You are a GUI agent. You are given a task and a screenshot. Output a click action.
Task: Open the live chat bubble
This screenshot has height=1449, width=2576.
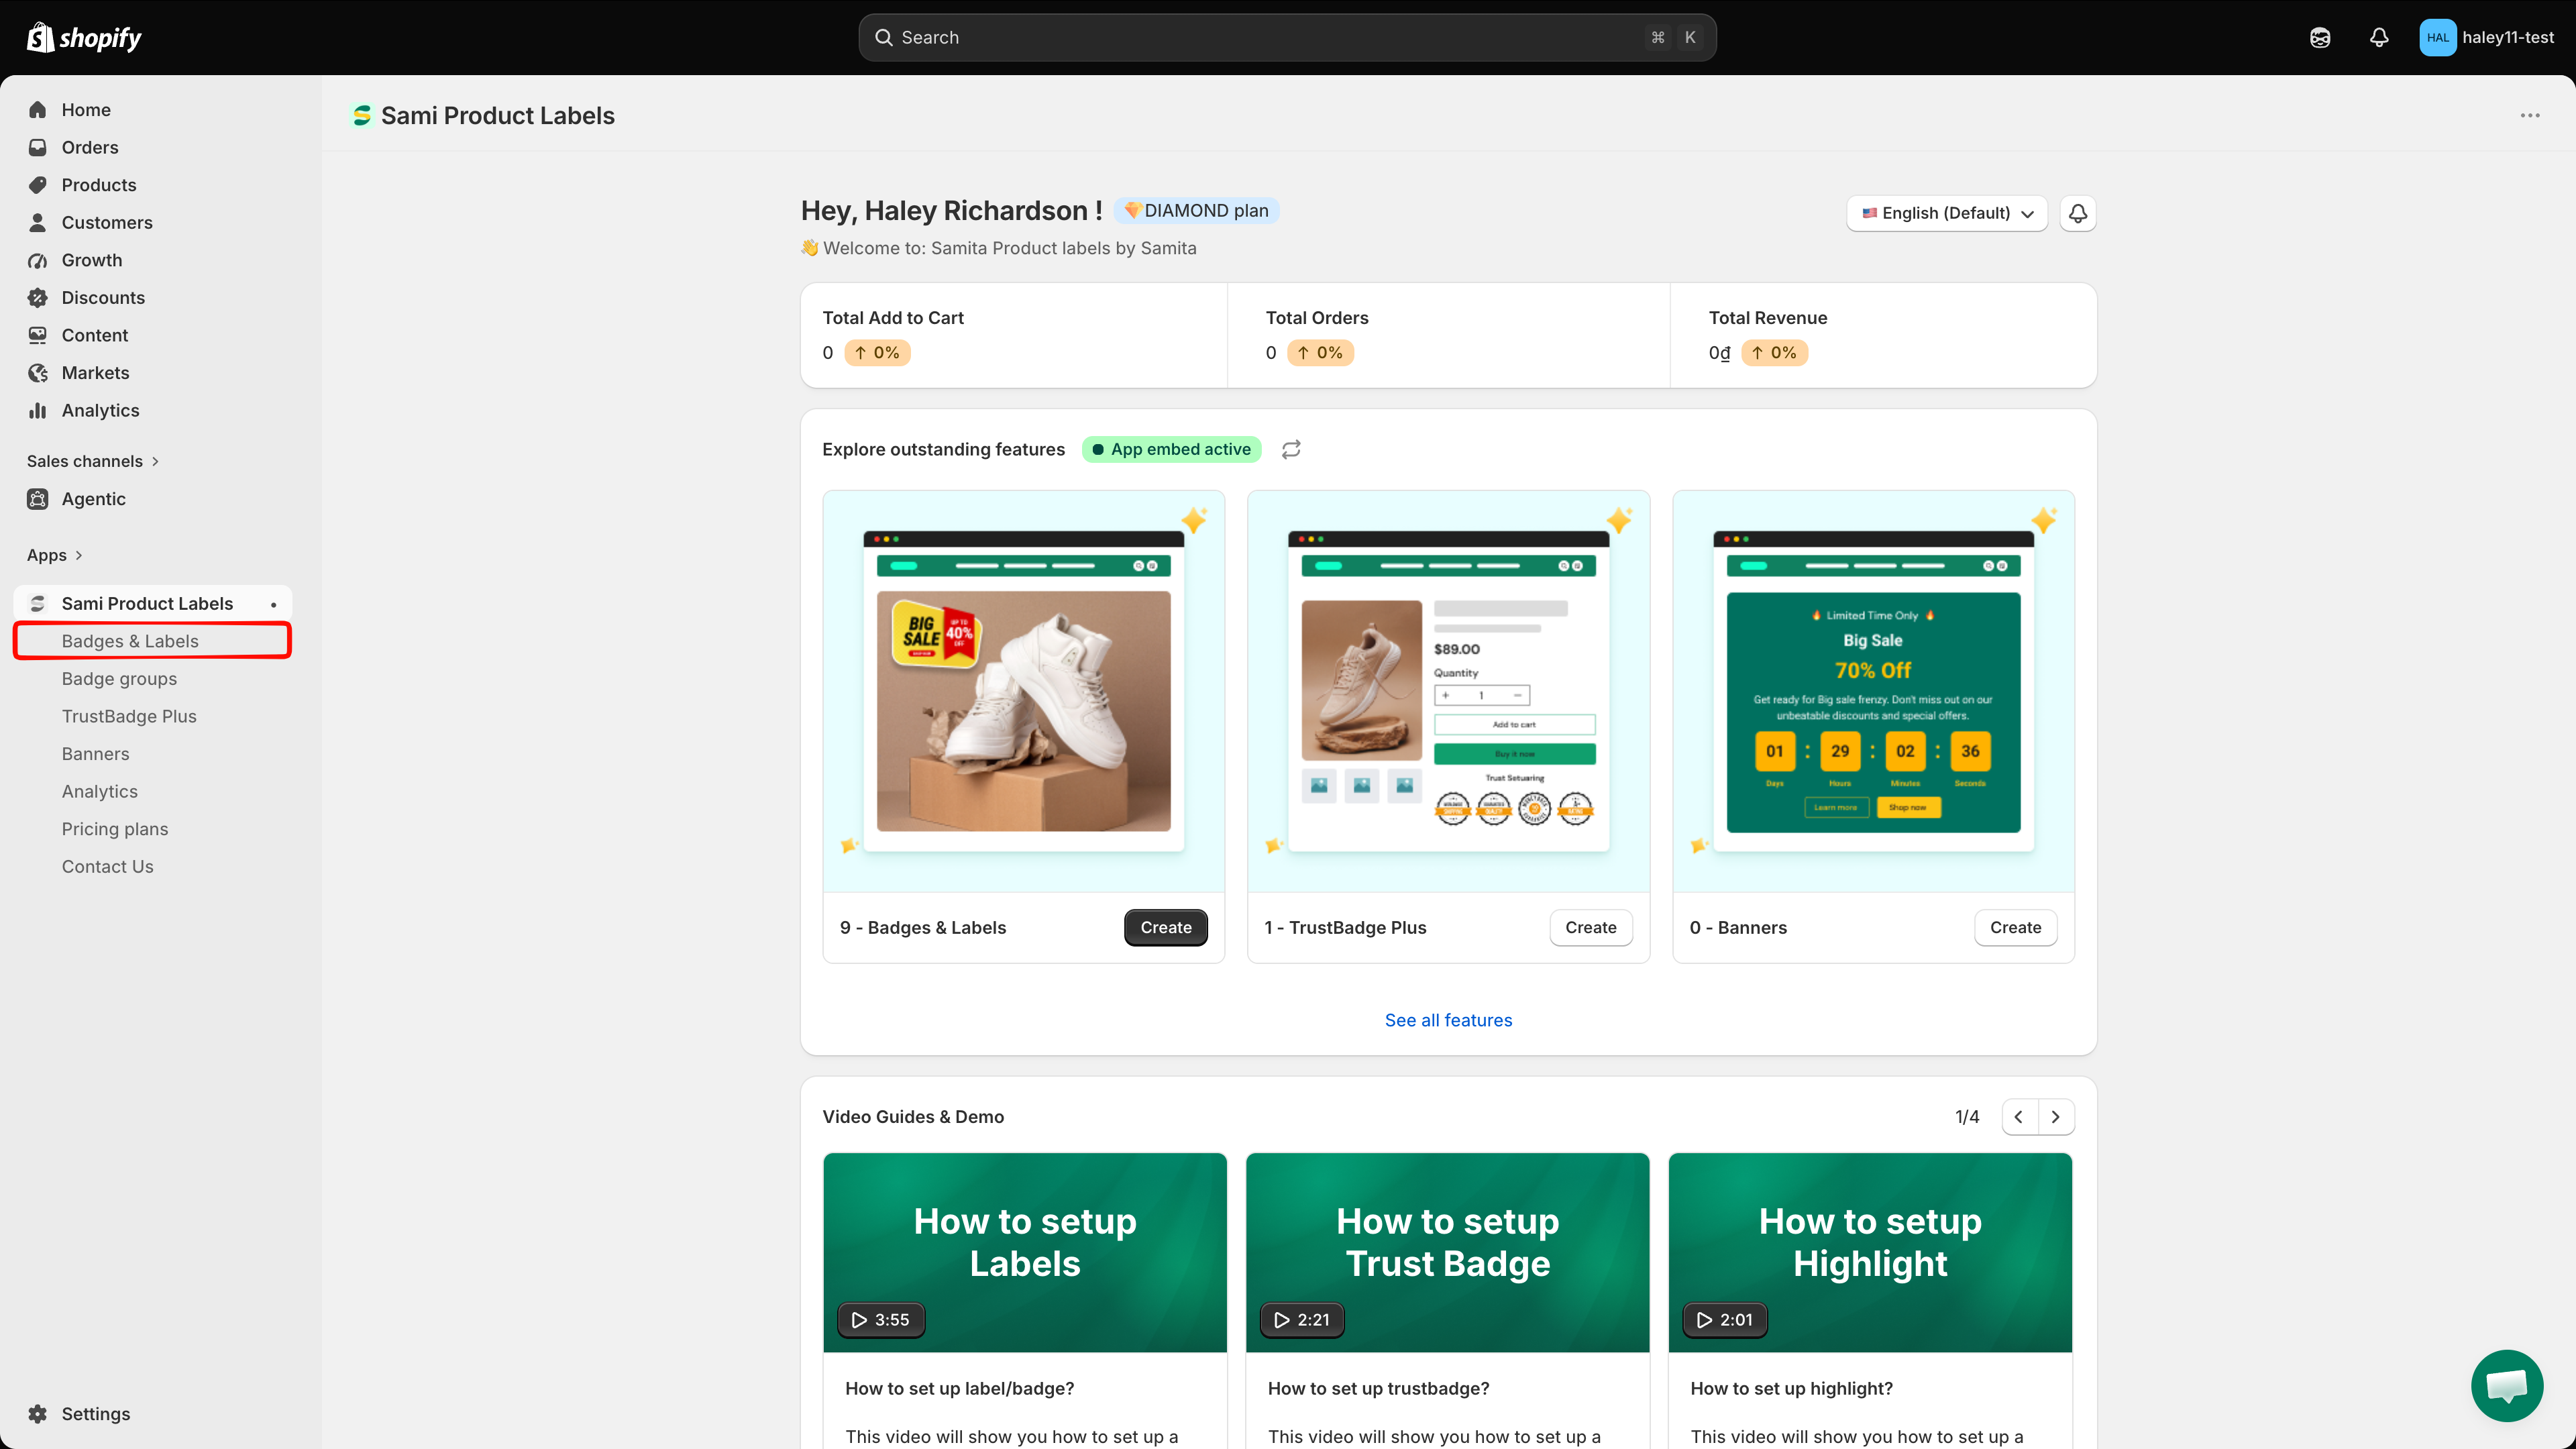pyautogui.click(x=2506, y=1385)
